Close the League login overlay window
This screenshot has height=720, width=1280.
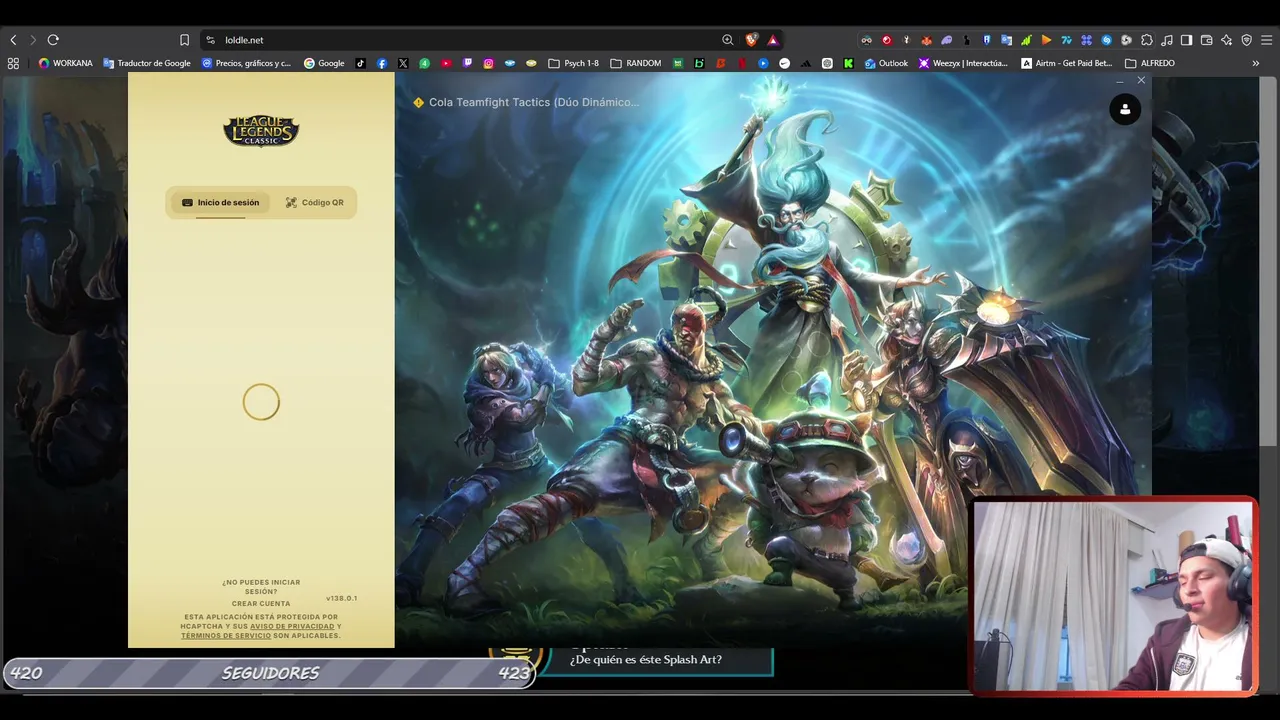pos(1141,80)
